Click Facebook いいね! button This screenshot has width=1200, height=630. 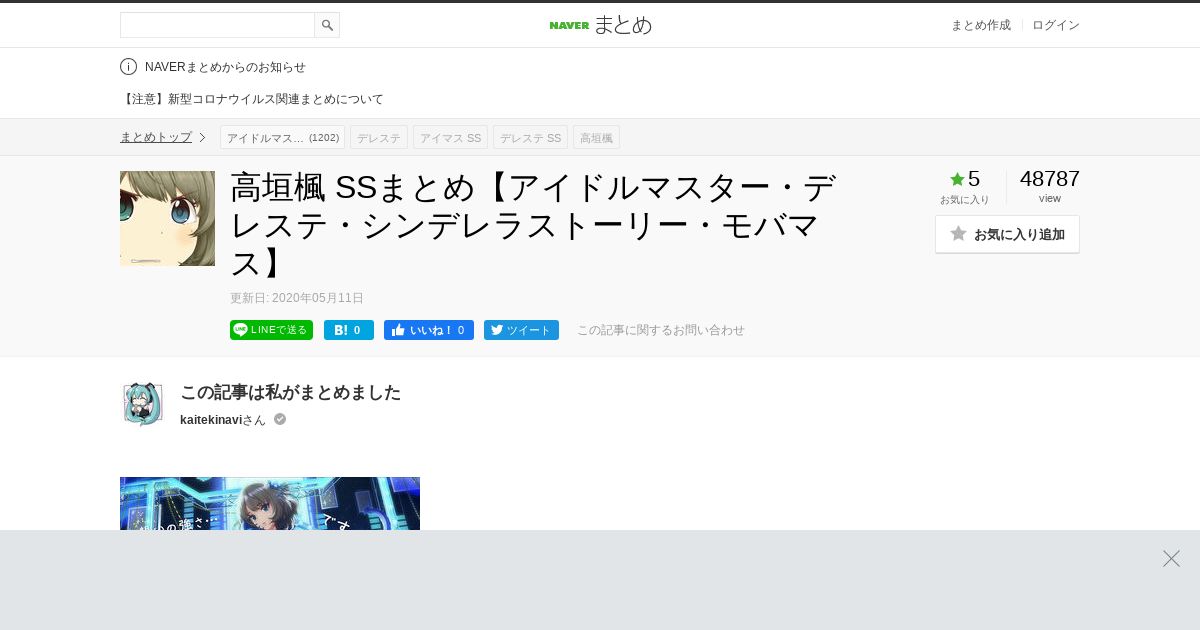(429, 330)
